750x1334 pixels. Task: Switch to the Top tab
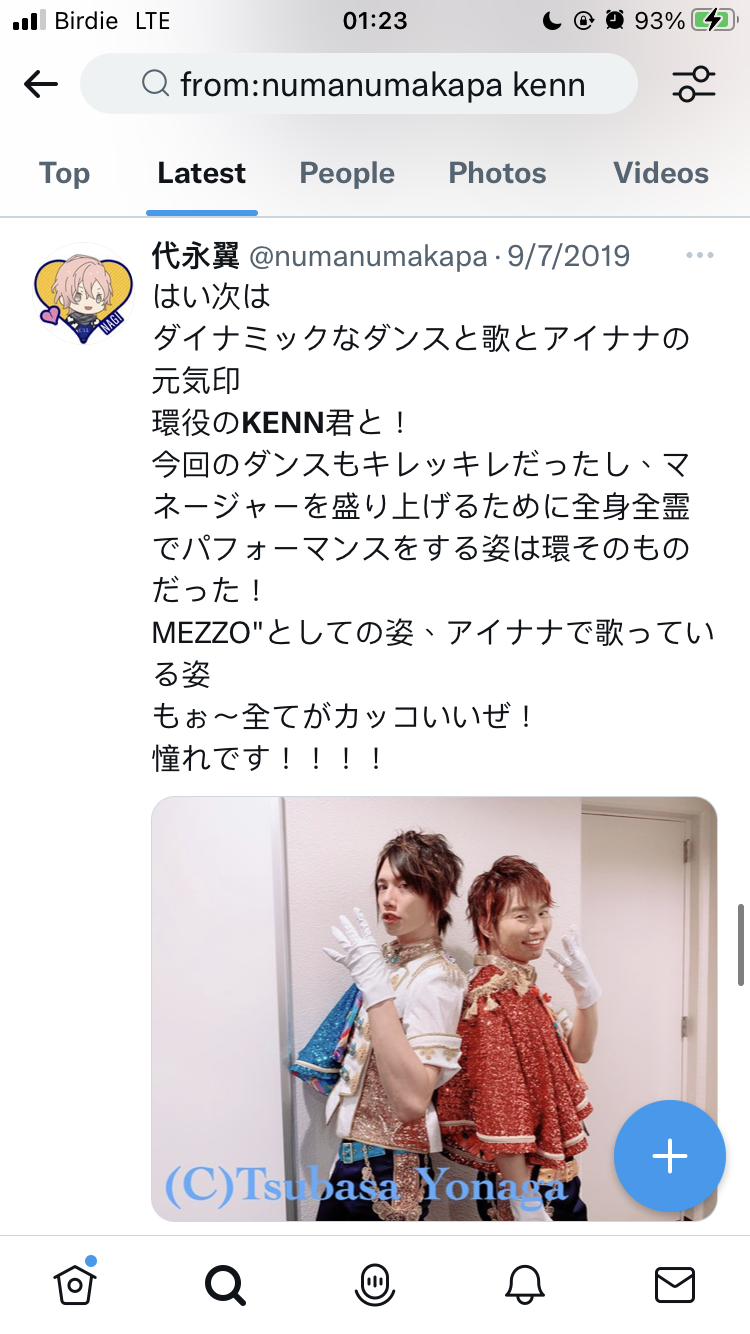tap(64, 173)
